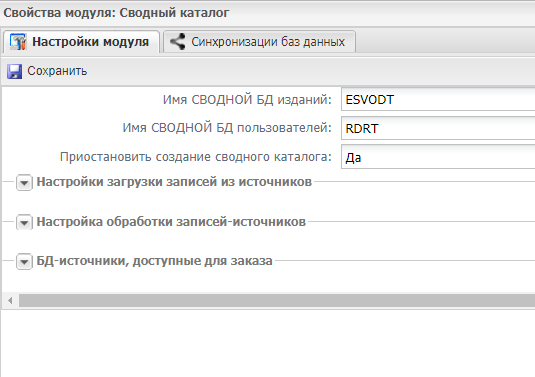Click label Имя СВОДНОЙ БД пользователей
This screenshot has height=377, width=535.
click(227, 128)
